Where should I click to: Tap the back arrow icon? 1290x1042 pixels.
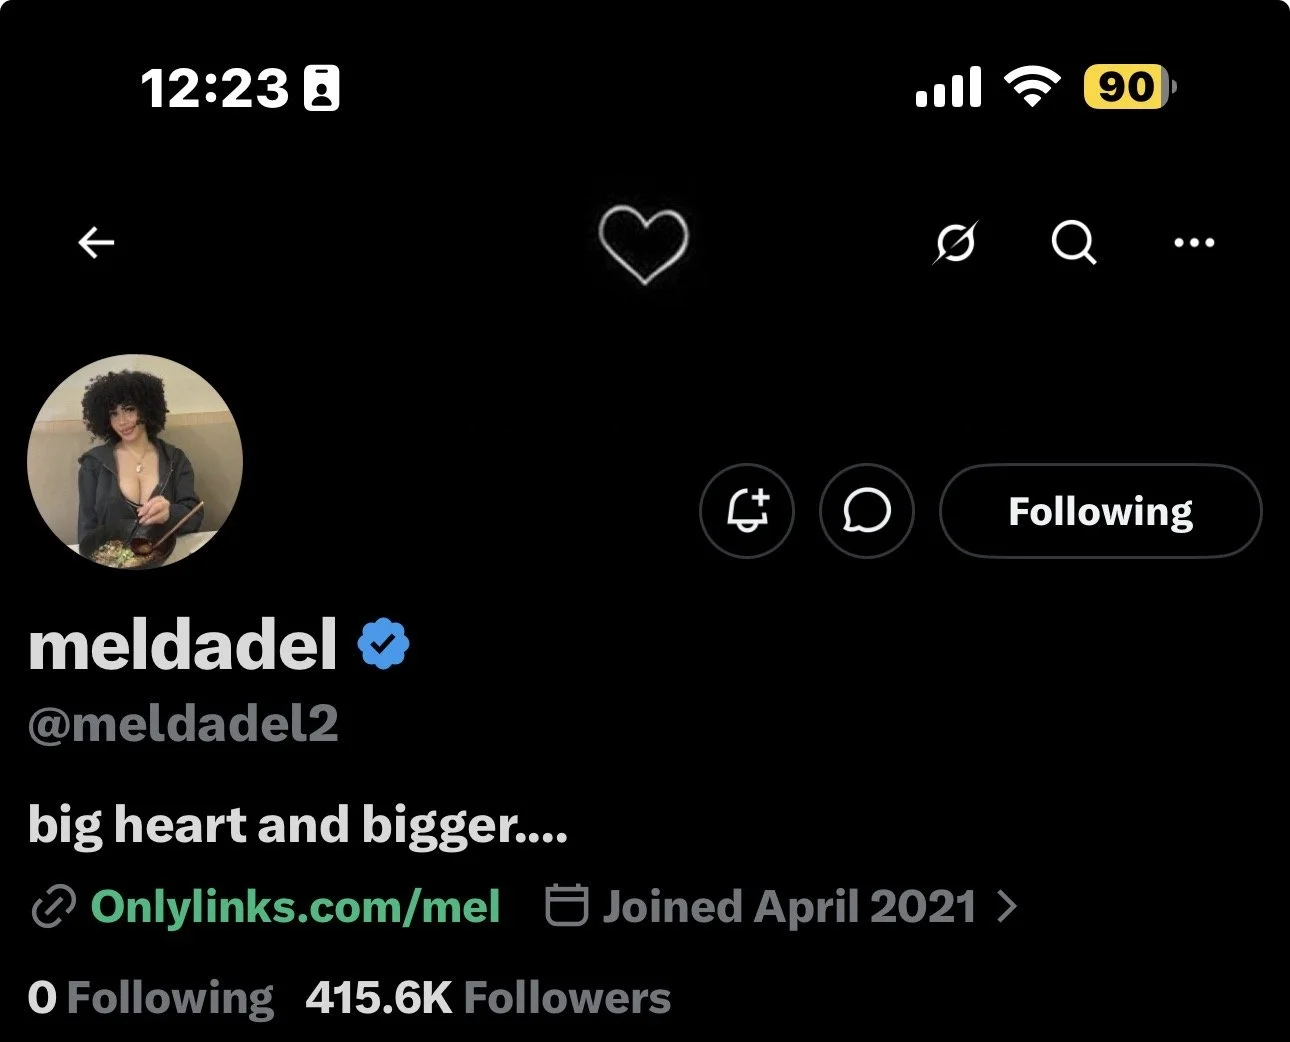tap(96, 243)
